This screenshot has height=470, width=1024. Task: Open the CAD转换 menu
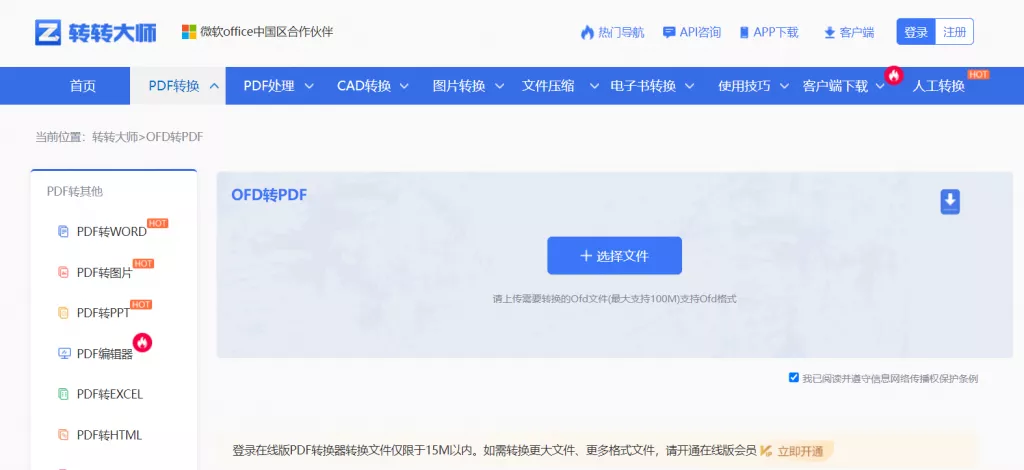pyautogui.click(x=364, y=86)
